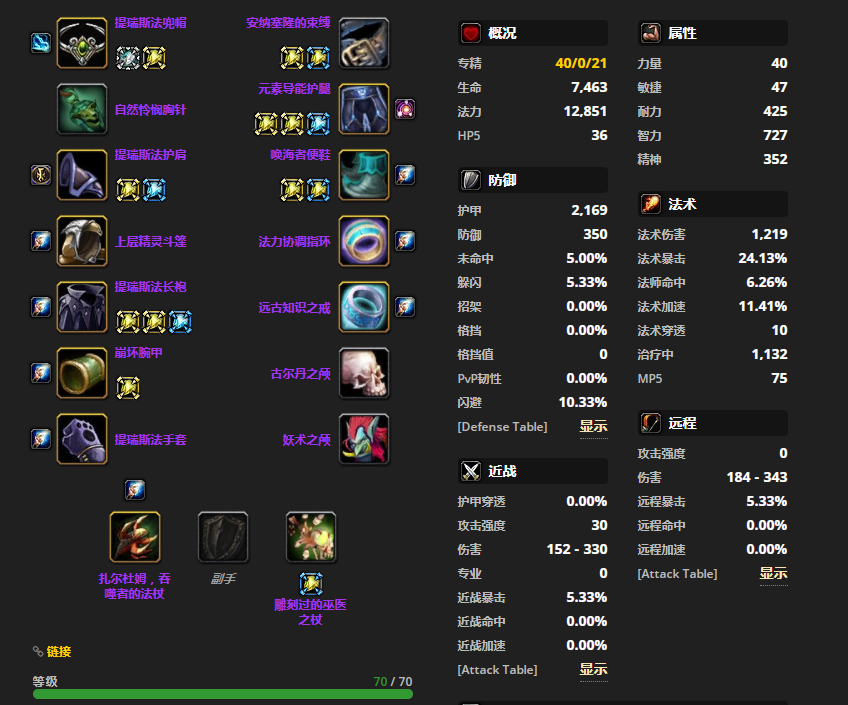
Task: Open the 链接 link
Action: 58,651
